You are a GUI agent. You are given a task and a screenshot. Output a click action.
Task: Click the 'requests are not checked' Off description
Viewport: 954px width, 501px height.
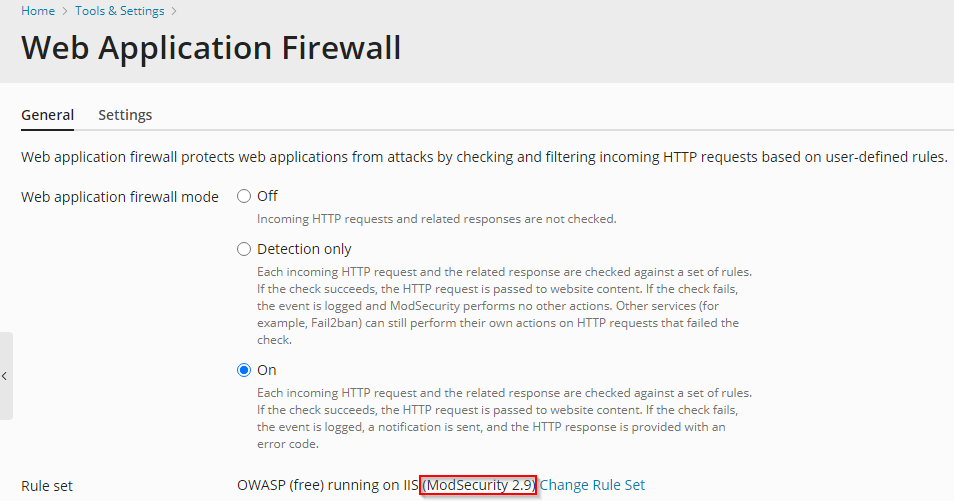click(436, 218)
